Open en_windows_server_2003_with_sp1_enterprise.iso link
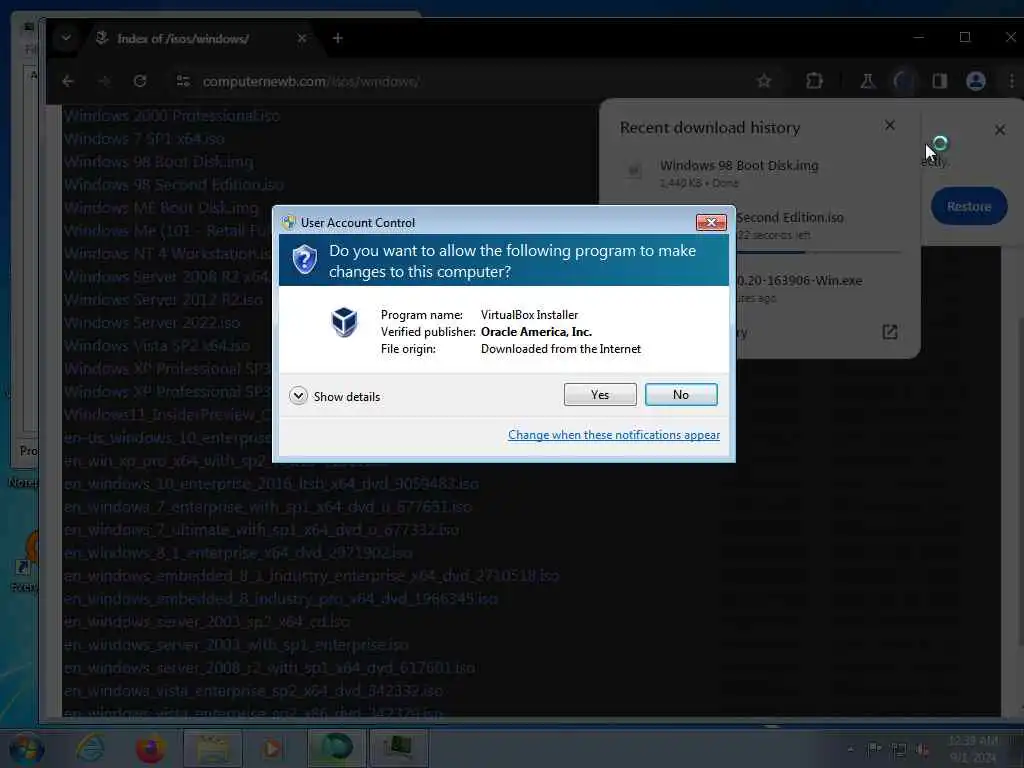Image resolution: width=1024 pixels, height=768 pixels. pyautogui.click(x=236, y=645)
